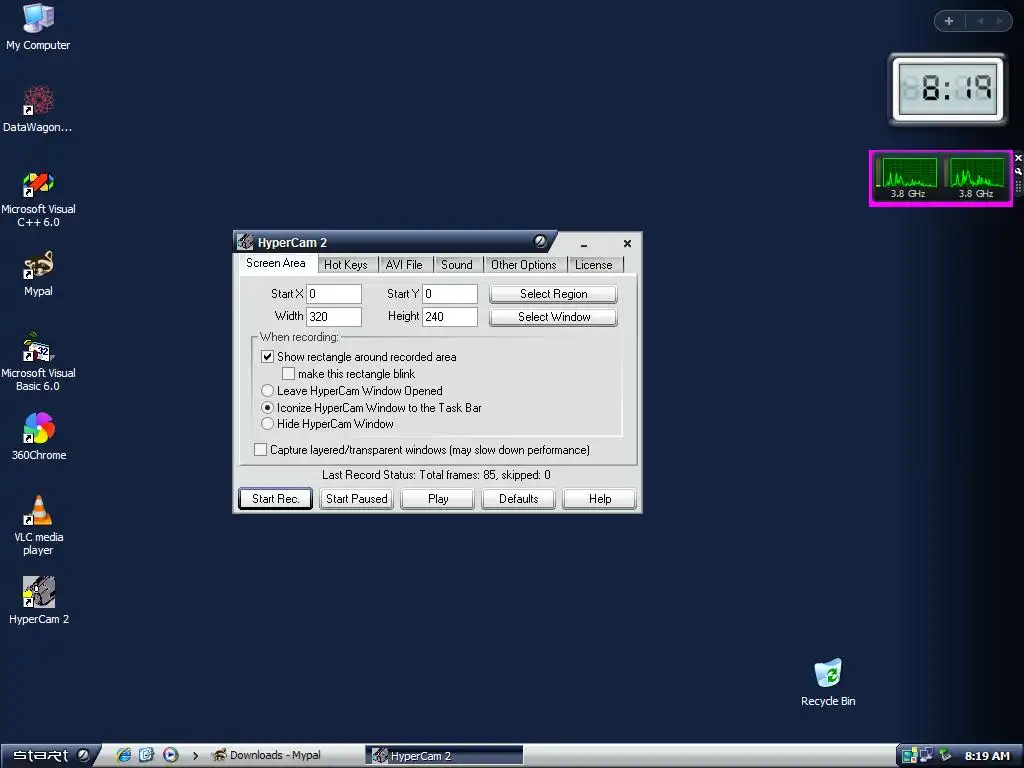Screen dimensions: 1024x768
Task: Click the network computers tray icon
Action: [x=926, y=755]
